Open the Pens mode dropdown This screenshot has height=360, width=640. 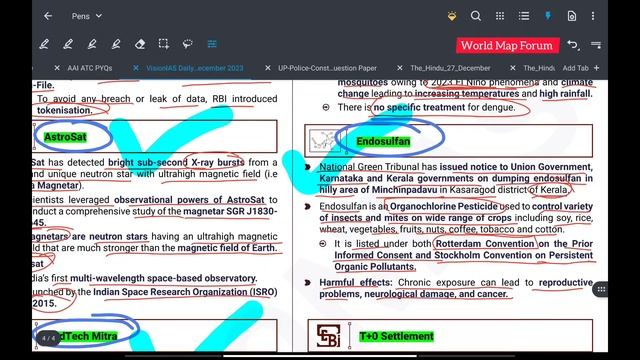(x=87, y=16)
